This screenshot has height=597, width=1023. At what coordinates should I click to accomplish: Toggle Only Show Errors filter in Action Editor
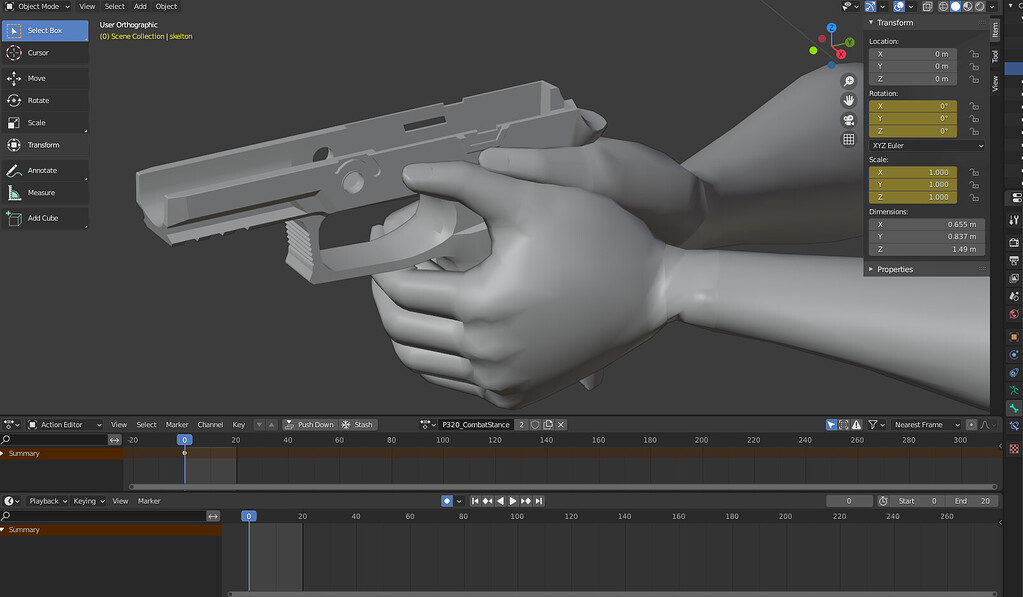coord(856,424)
